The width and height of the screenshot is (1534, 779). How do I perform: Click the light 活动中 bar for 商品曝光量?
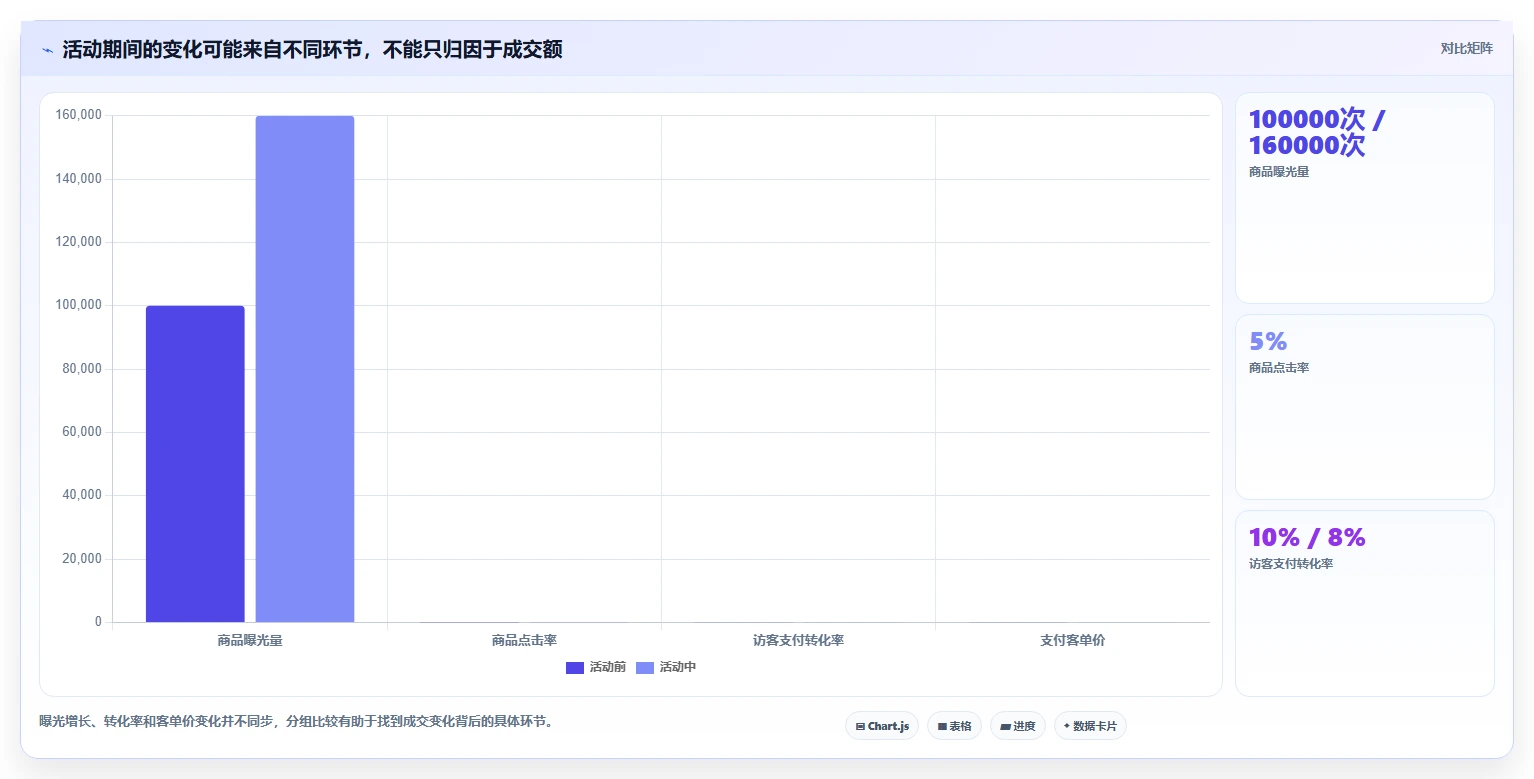coord(305,369)
